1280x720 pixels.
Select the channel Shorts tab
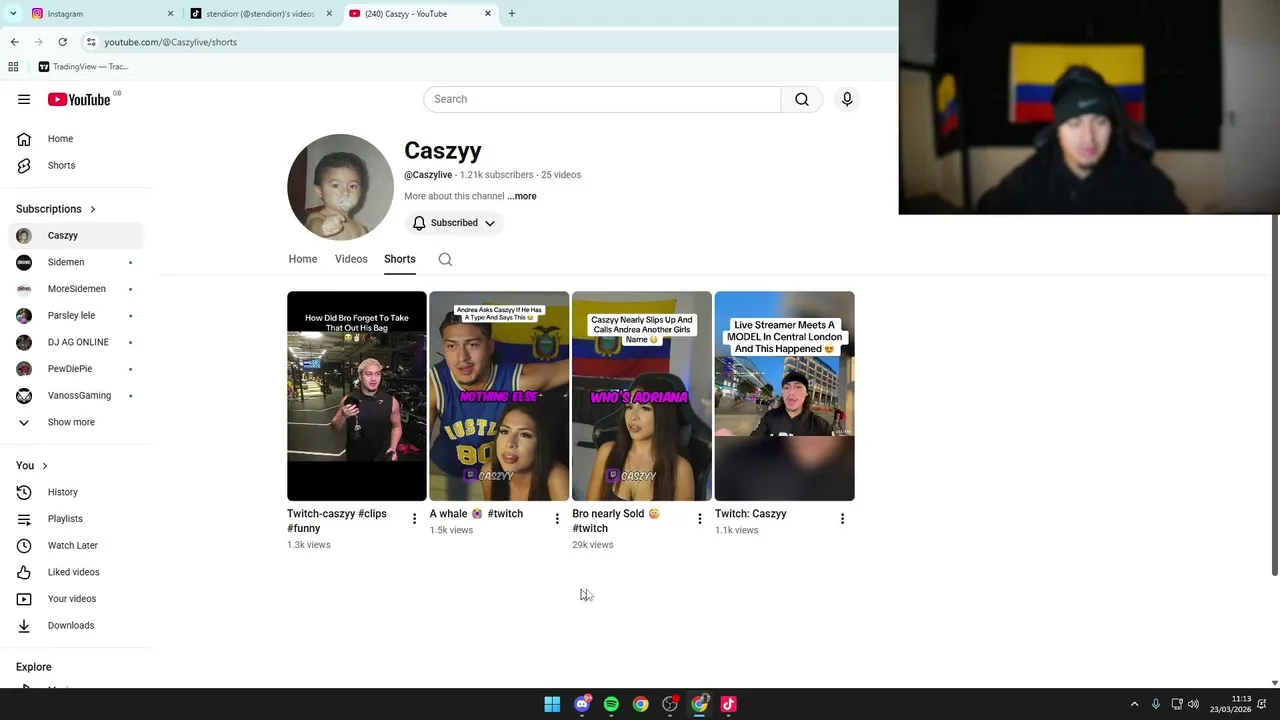[400, 259]
